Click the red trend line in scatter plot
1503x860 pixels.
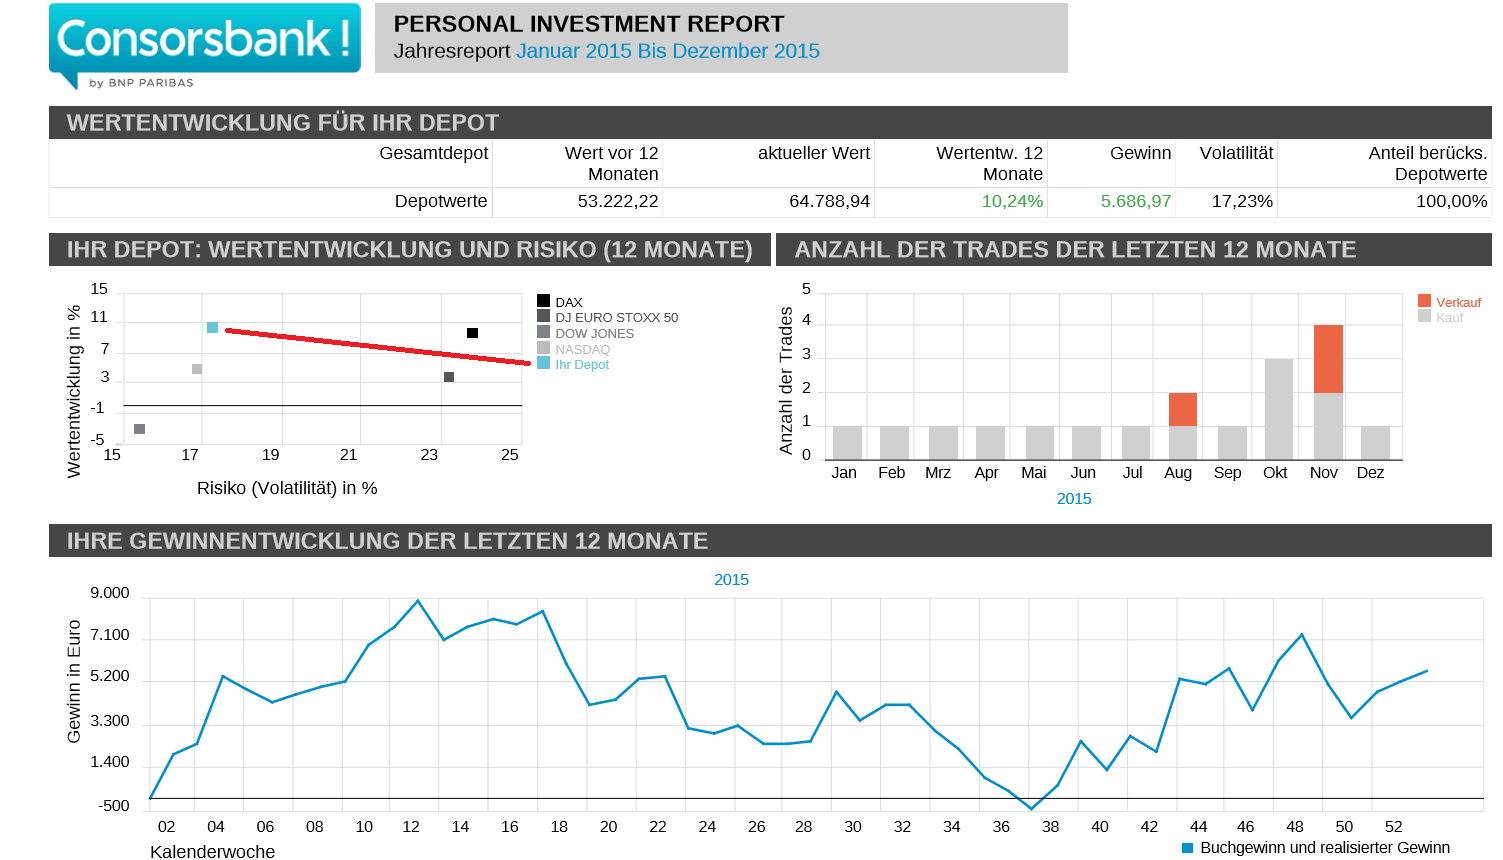378,346
